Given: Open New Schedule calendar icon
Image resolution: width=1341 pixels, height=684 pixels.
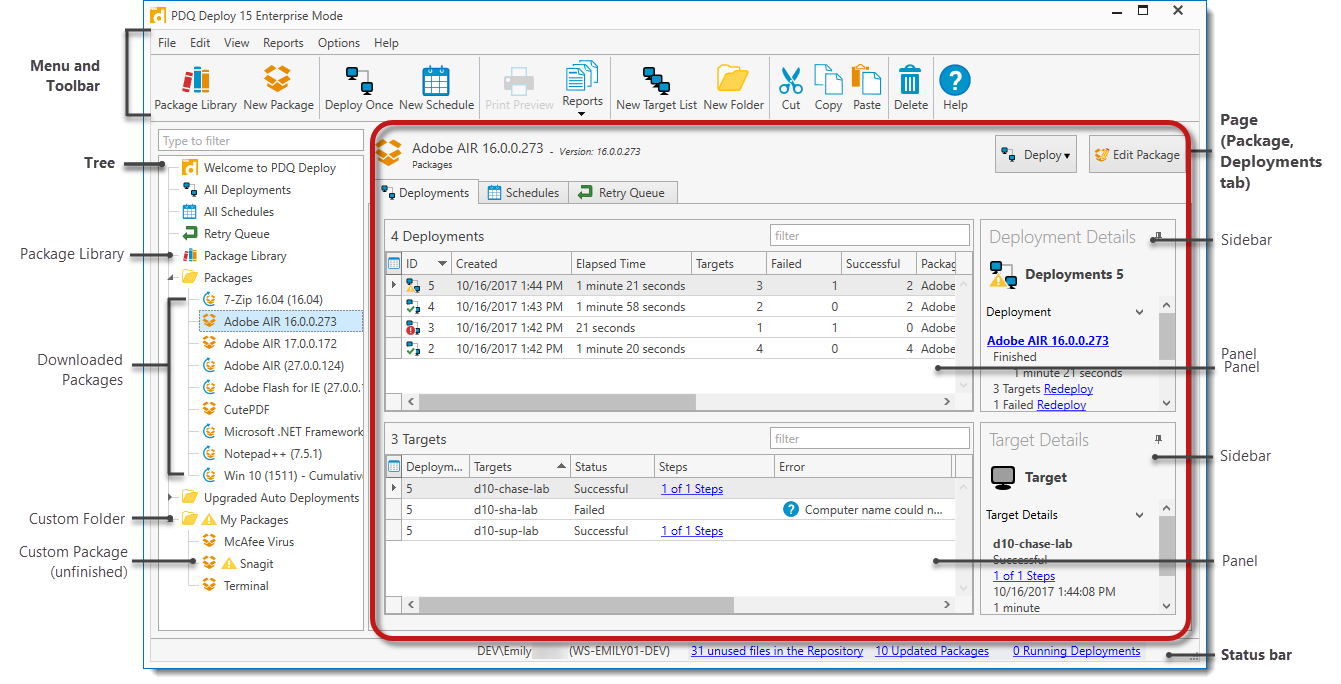Looking at the screenshot, I should [436, 80].
